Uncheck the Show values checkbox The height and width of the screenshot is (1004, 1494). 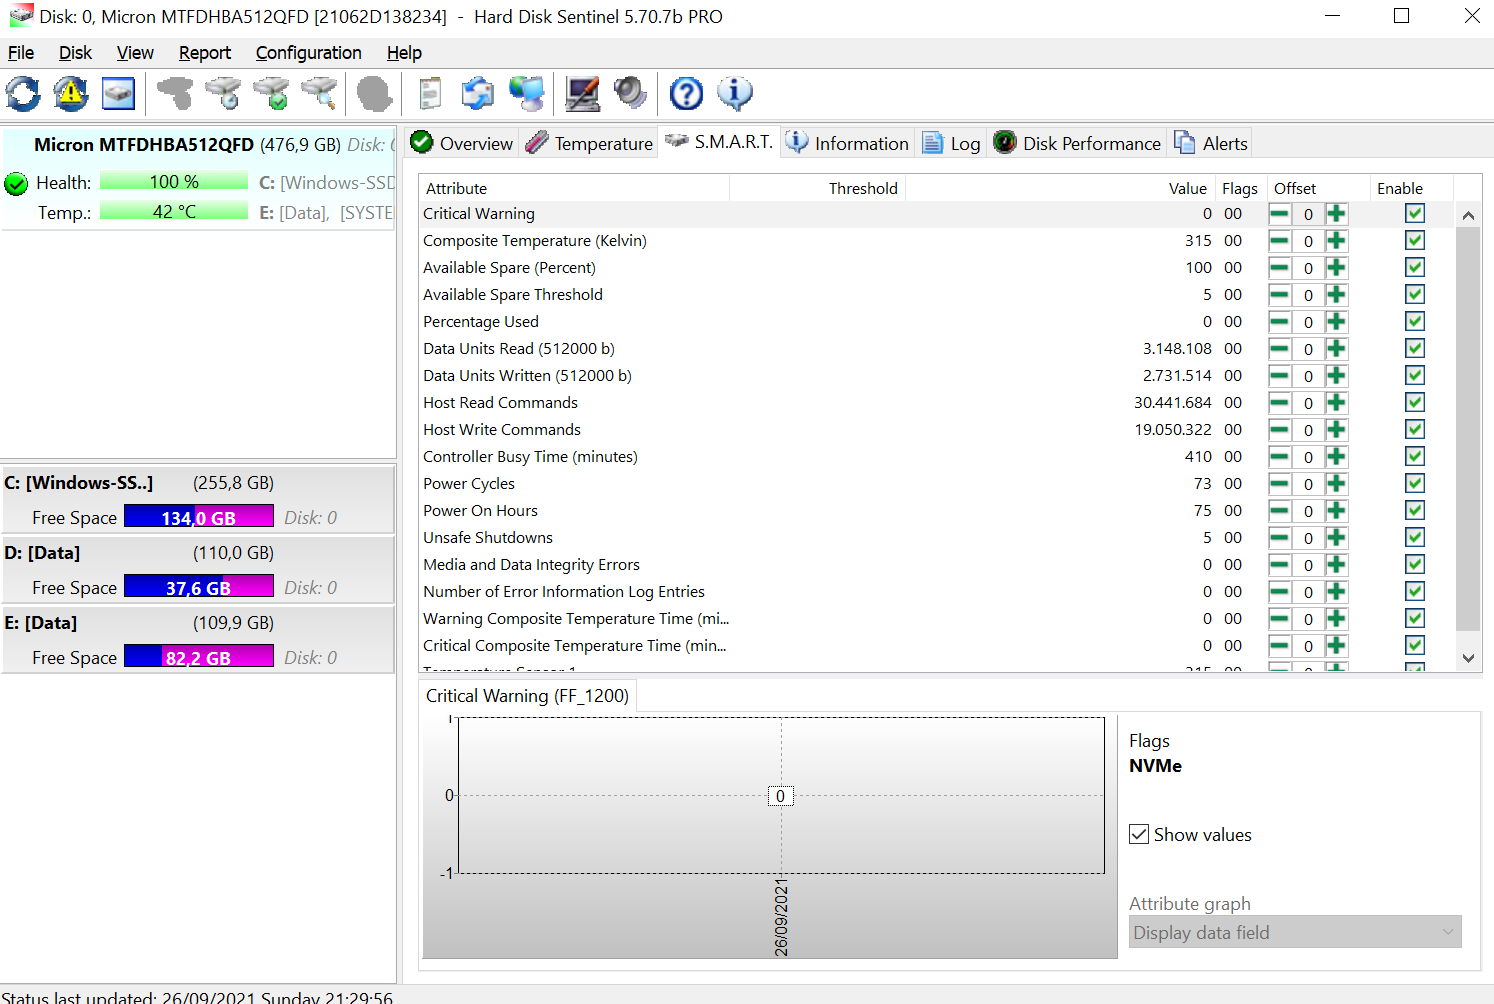pos(1139,834)
